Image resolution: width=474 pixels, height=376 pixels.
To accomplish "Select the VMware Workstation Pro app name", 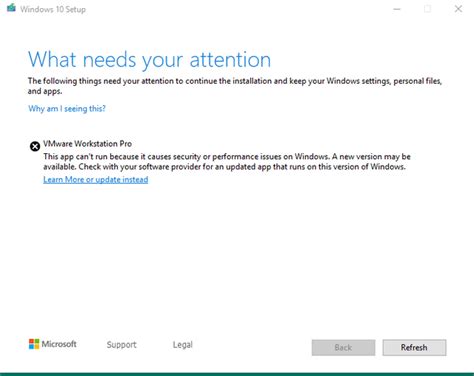I will coord(88,144).
